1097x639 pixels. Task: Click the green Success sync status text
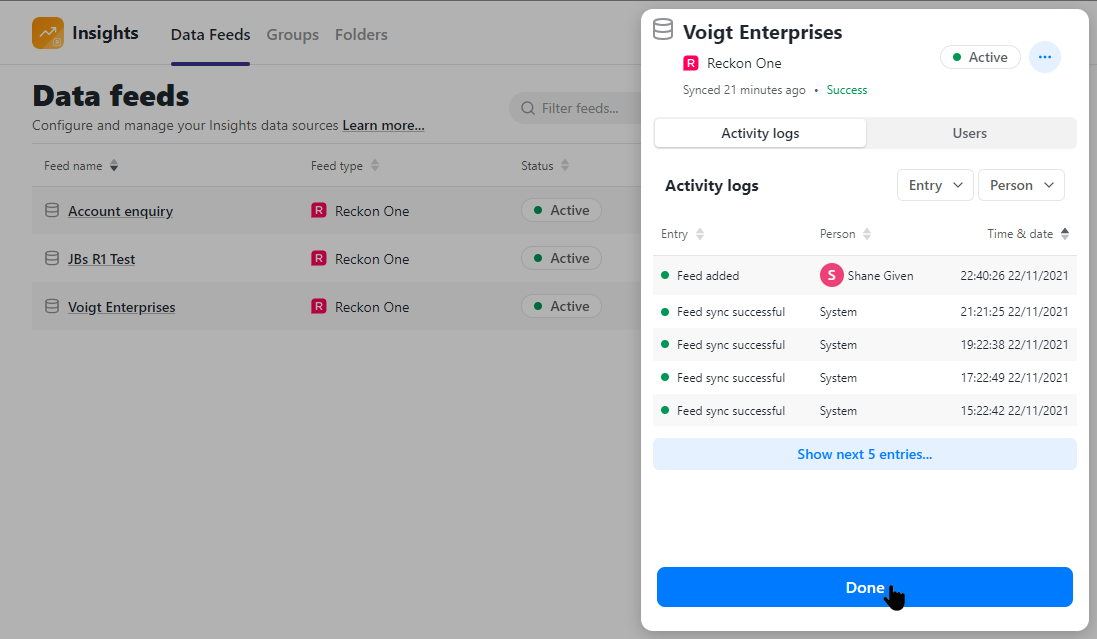point(847,90)
